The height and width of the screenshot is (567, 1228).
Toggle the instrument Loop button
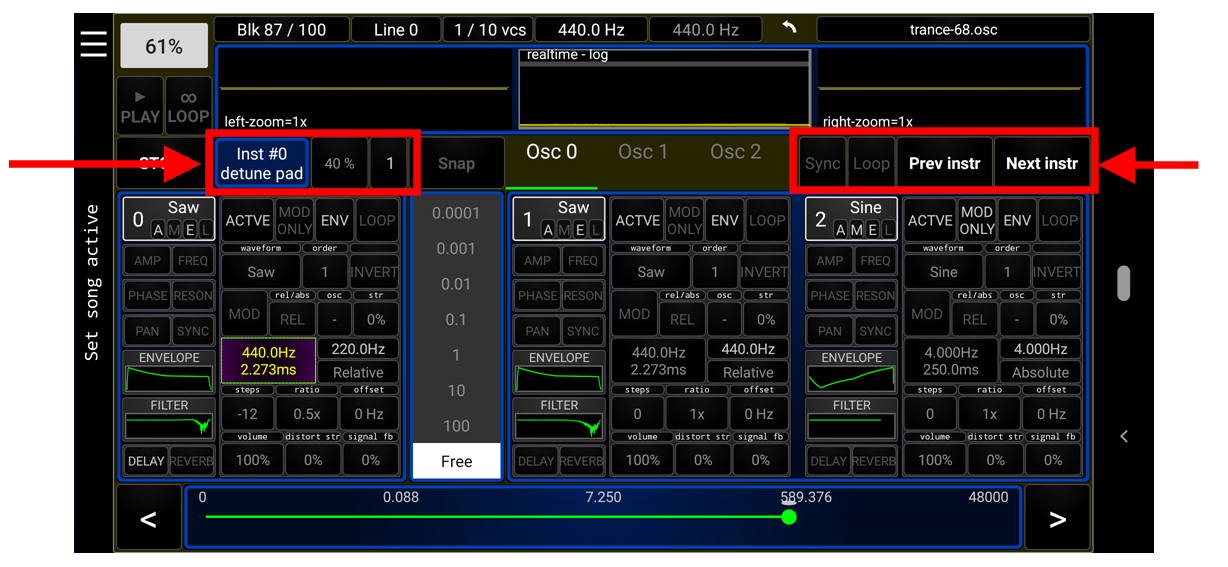(871, 163)
